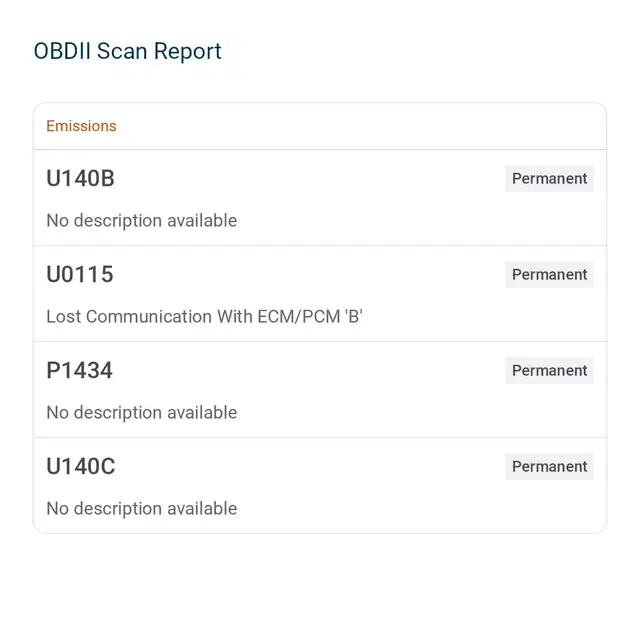The image size is (640, 640).
Task: Open the U140B trouble code
Action: [80, 178]
